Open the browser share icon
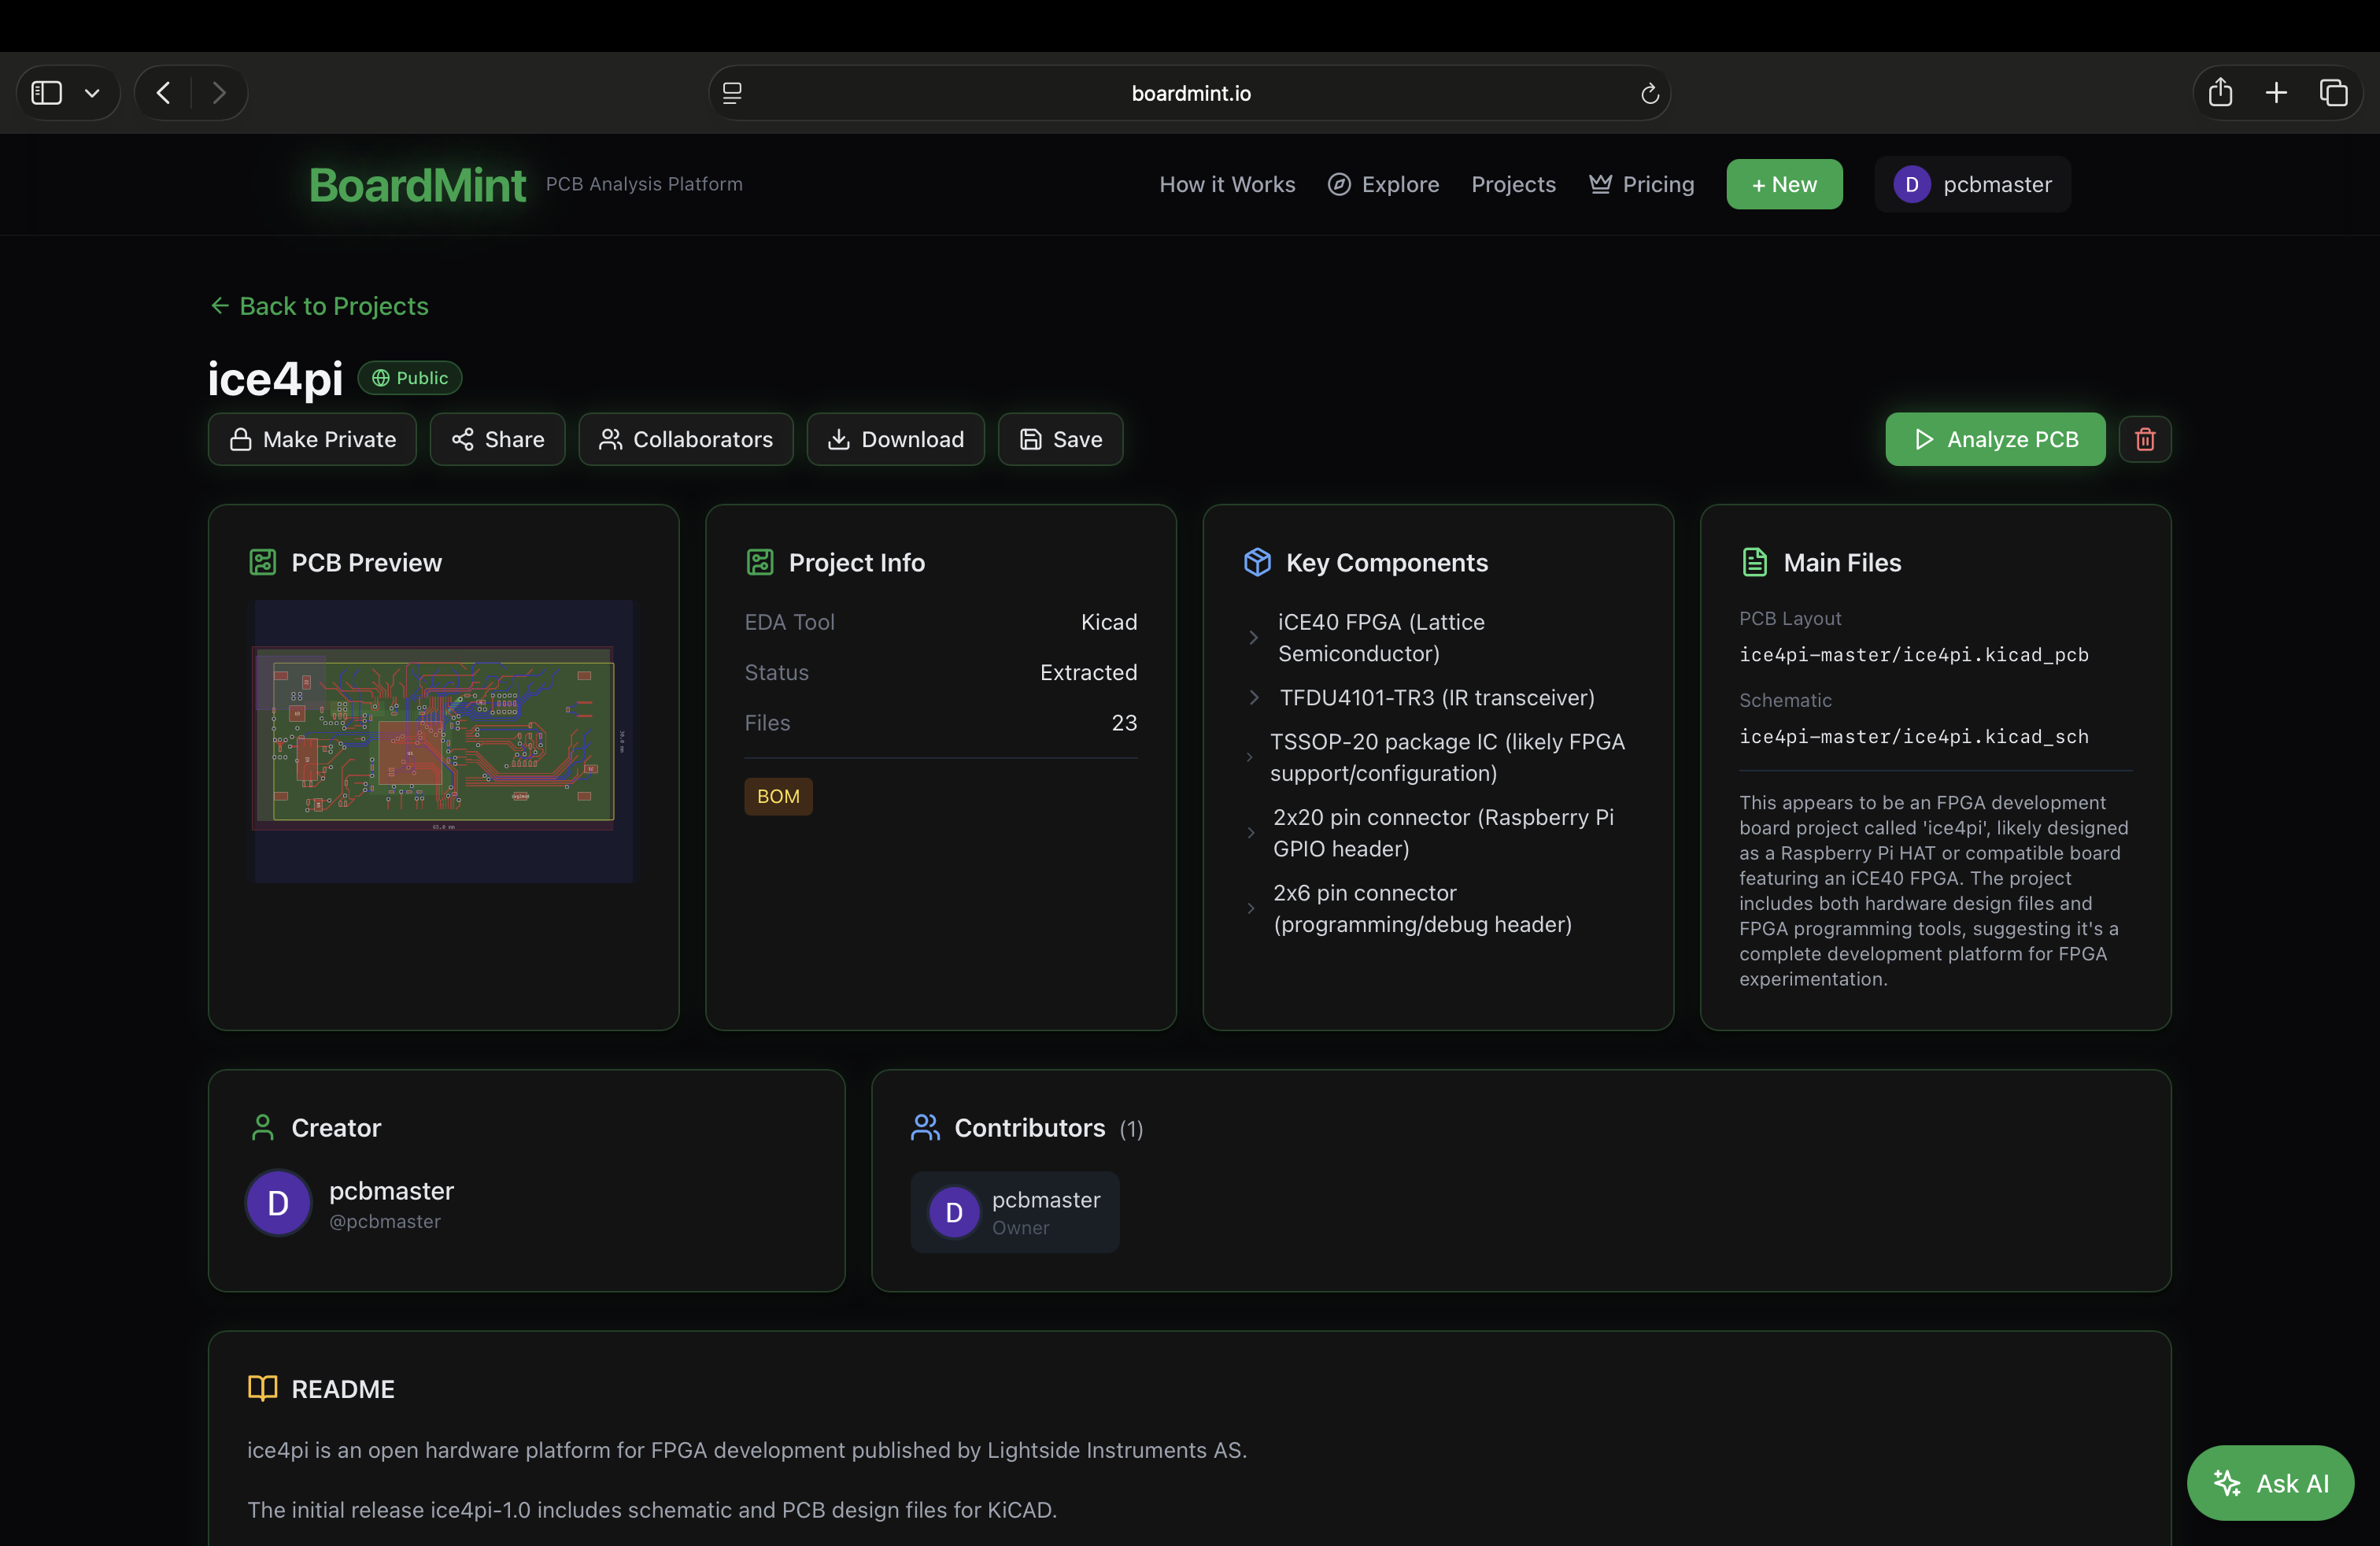Viewport: 2380px width, 1546px height. click(2220, 92)
